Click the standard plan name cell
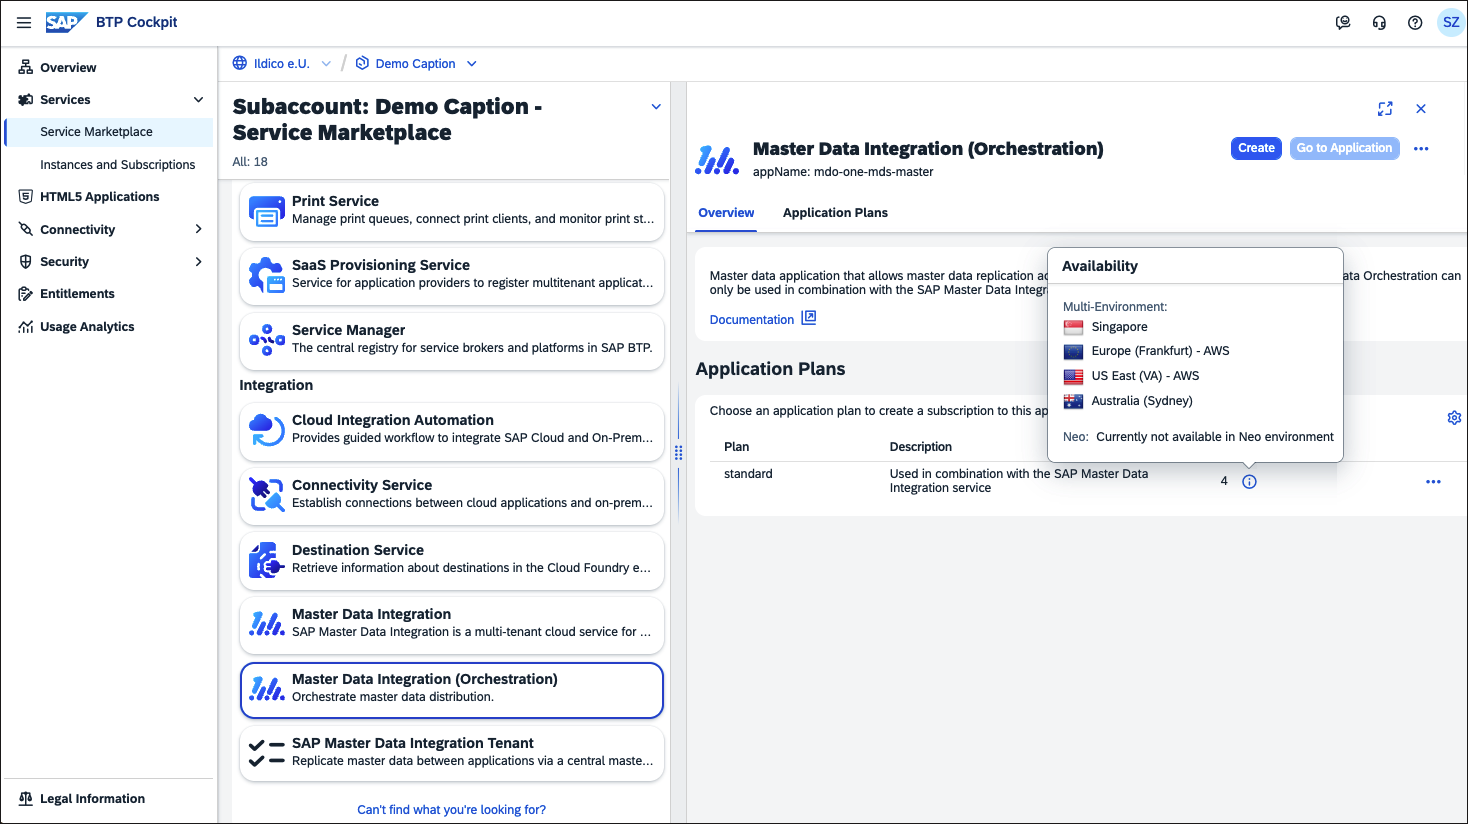Screen dimensions: 1468x824 coord(748,474)
